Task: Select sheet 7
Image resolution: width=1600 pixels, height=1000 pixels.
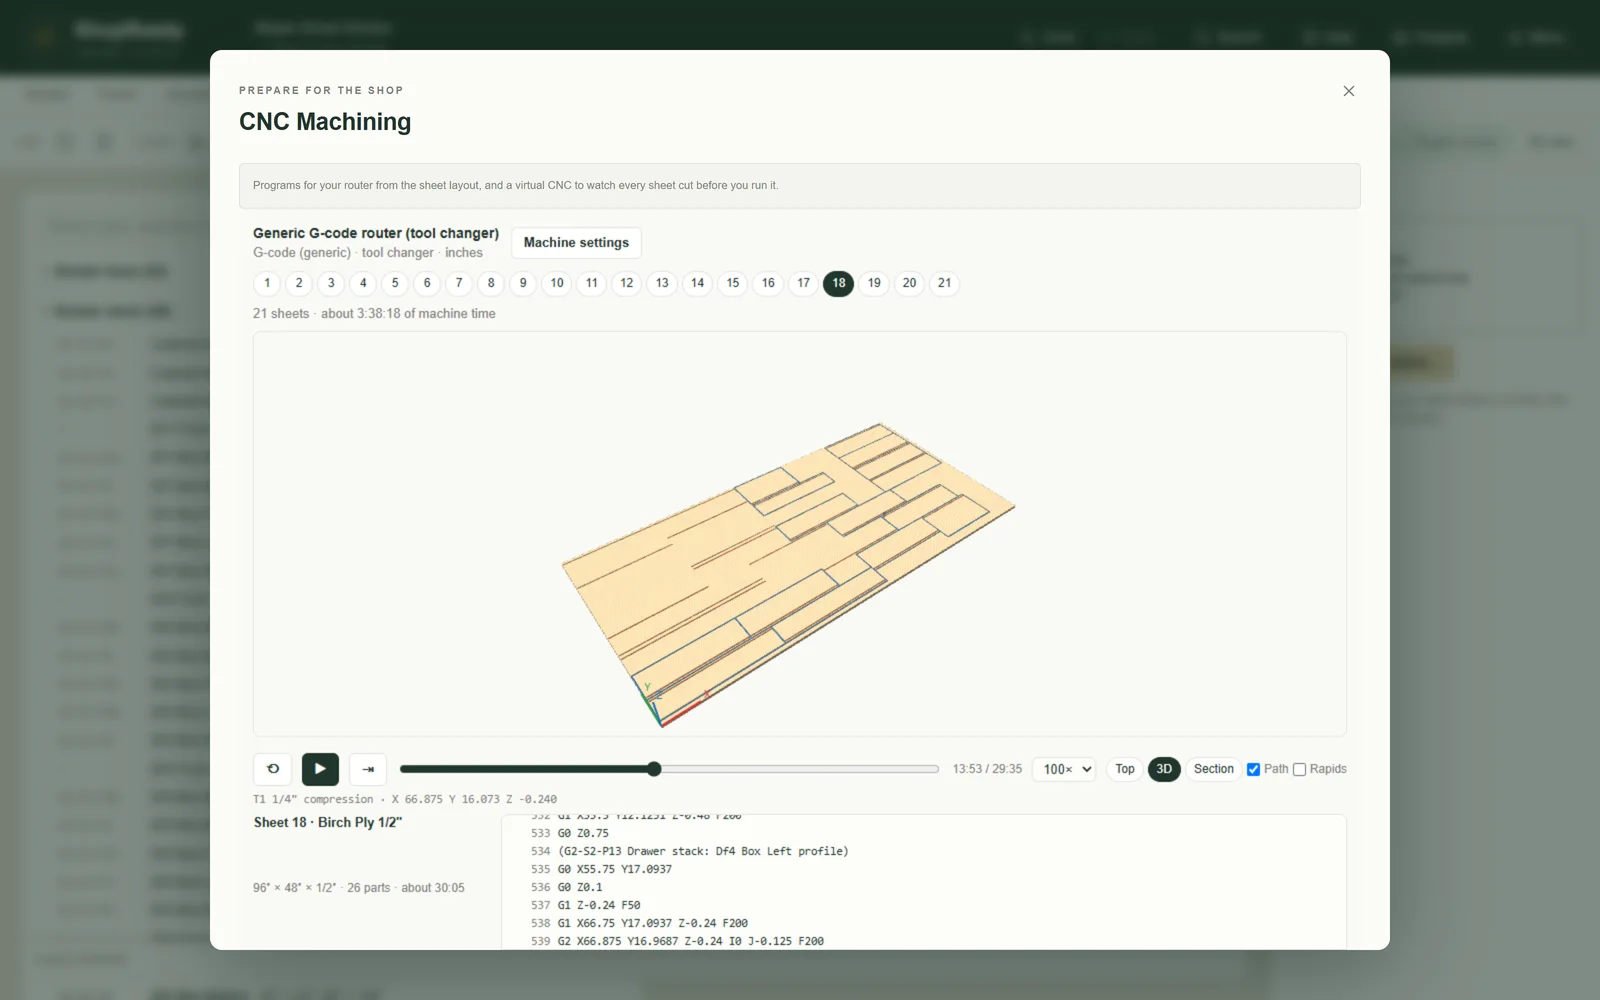Action: [459, 283]
